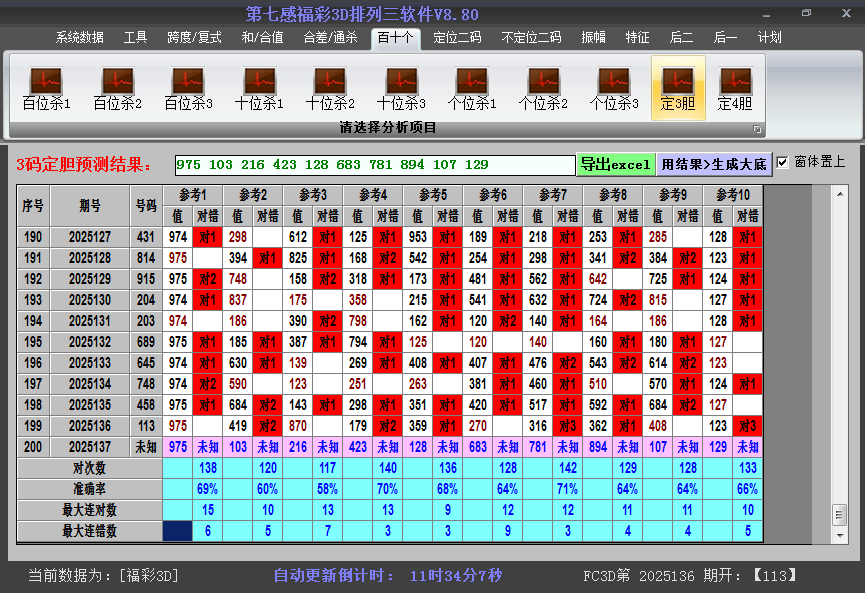
Task: Expand the ribbon group launcher corner icon
Action: (x=757, y=129)
